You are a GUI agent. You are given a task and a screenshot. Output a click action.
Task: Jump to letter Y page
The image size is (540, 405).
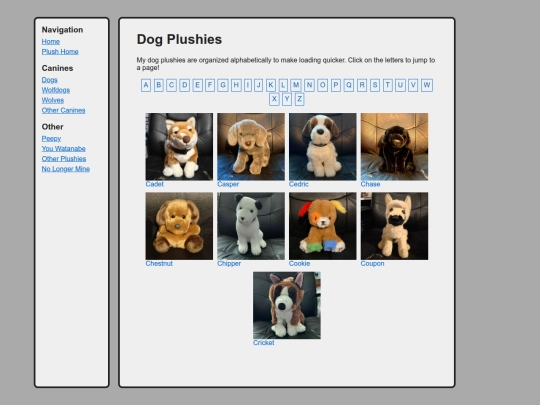click(287, 99)
